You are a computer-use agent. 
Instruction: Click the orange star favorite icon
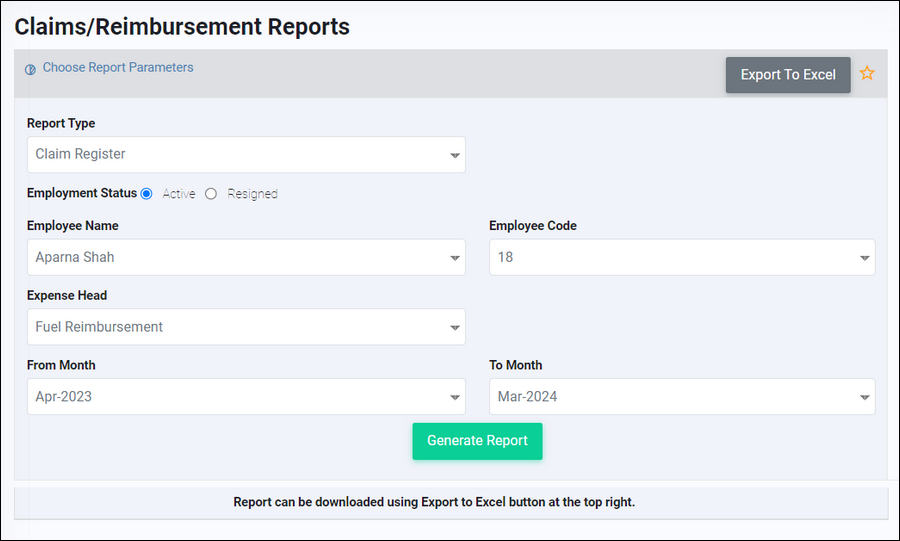point(867,74)
